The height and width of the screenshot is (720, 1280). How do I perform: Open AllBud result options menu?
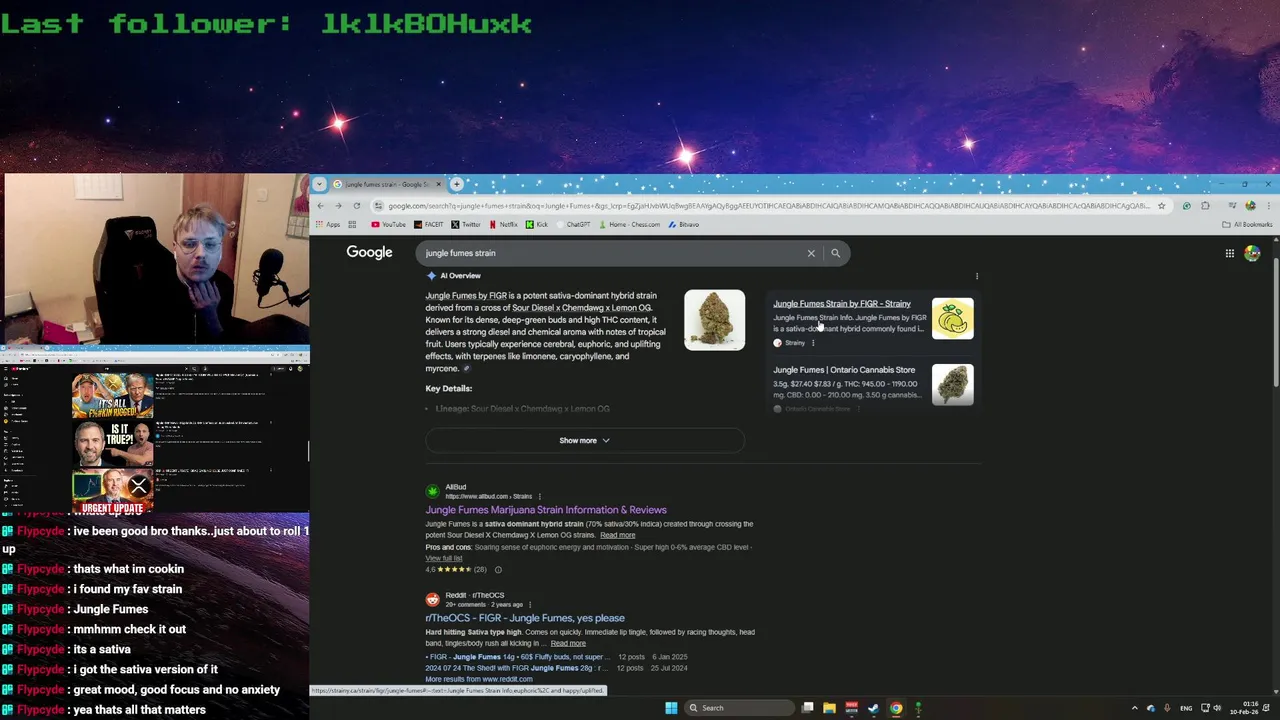tap(540, 496)
